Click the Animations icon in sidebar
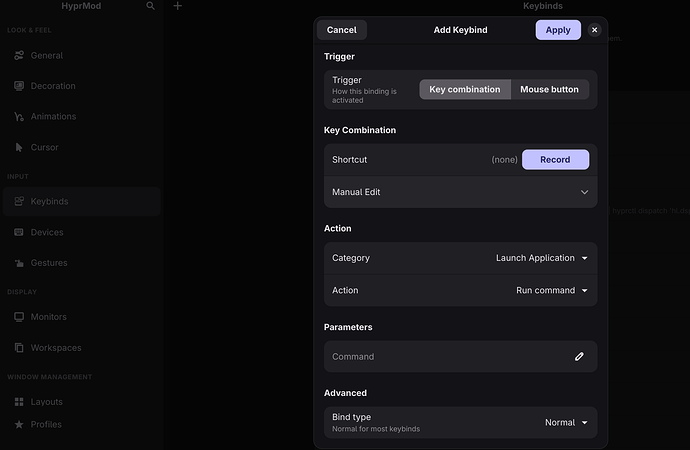This screenshot has width=690, height=450. [19, 117]
